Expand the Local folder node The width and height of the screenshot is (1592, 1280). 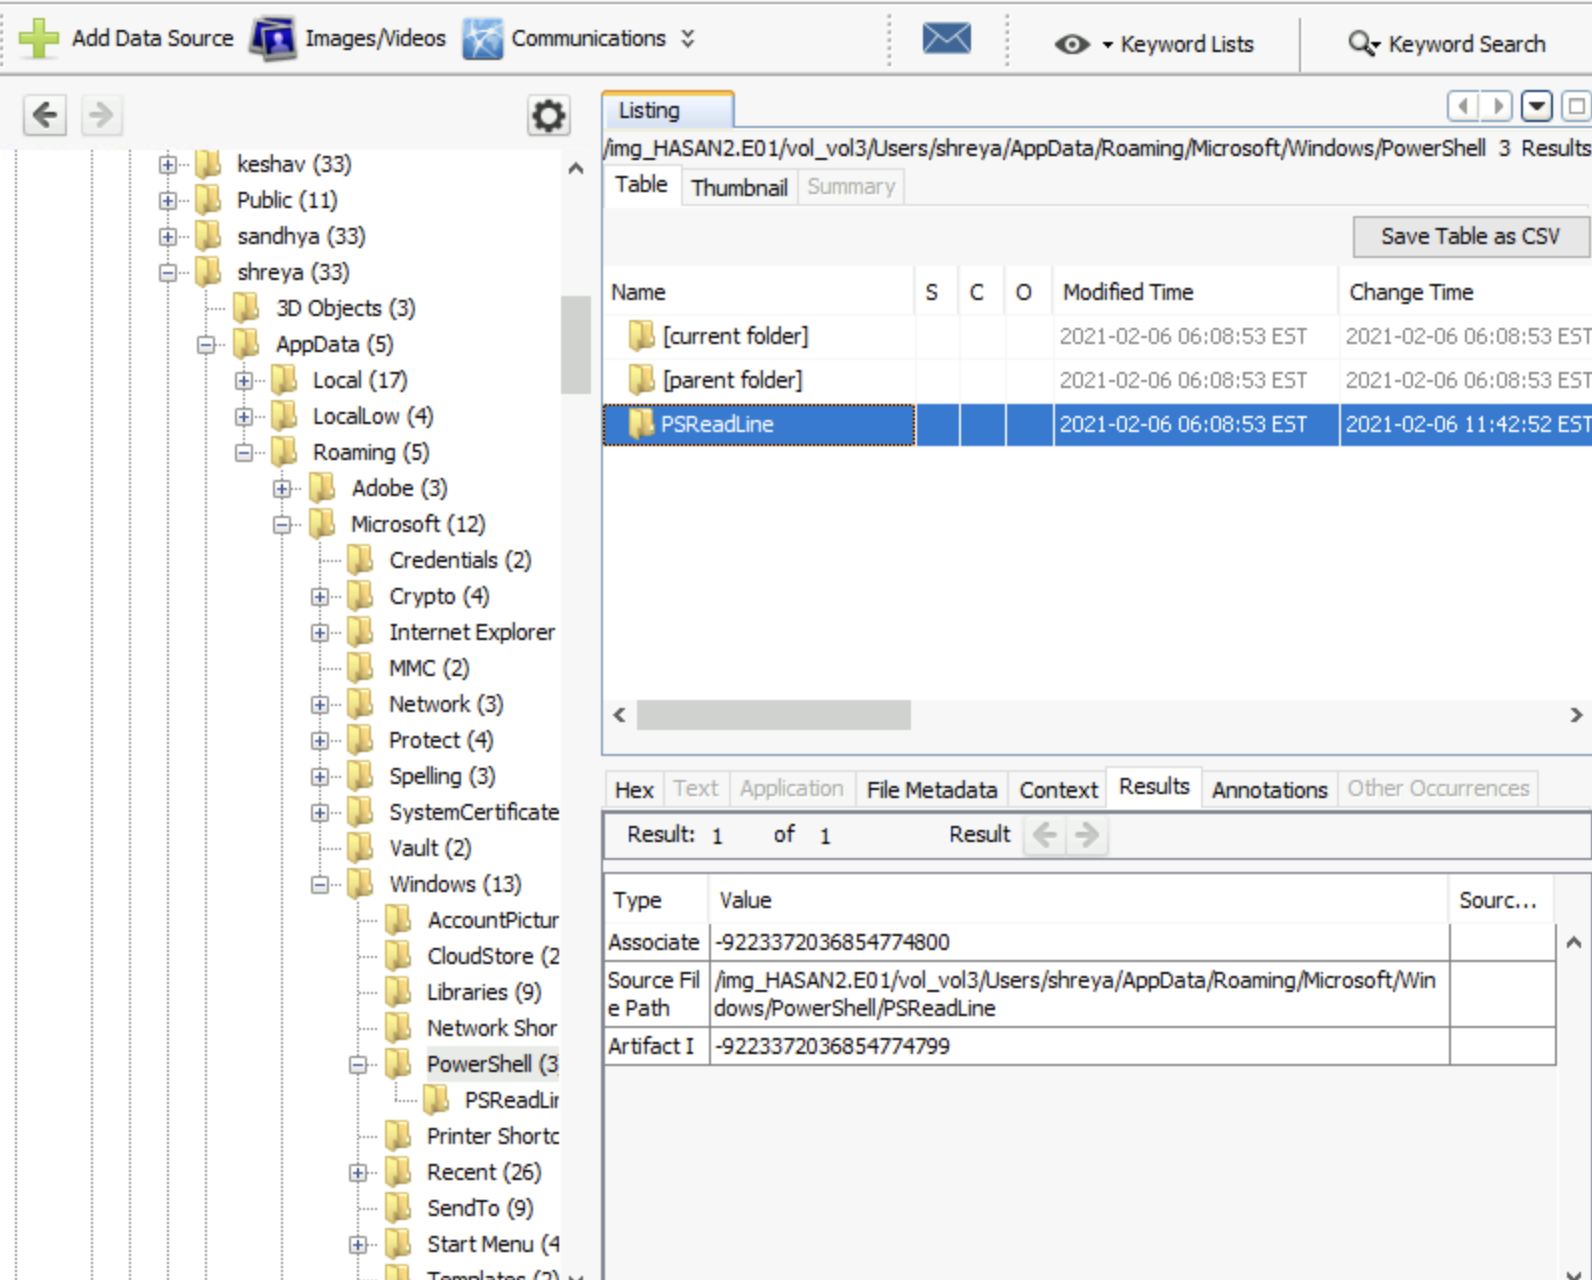click(x=244, y=380)
